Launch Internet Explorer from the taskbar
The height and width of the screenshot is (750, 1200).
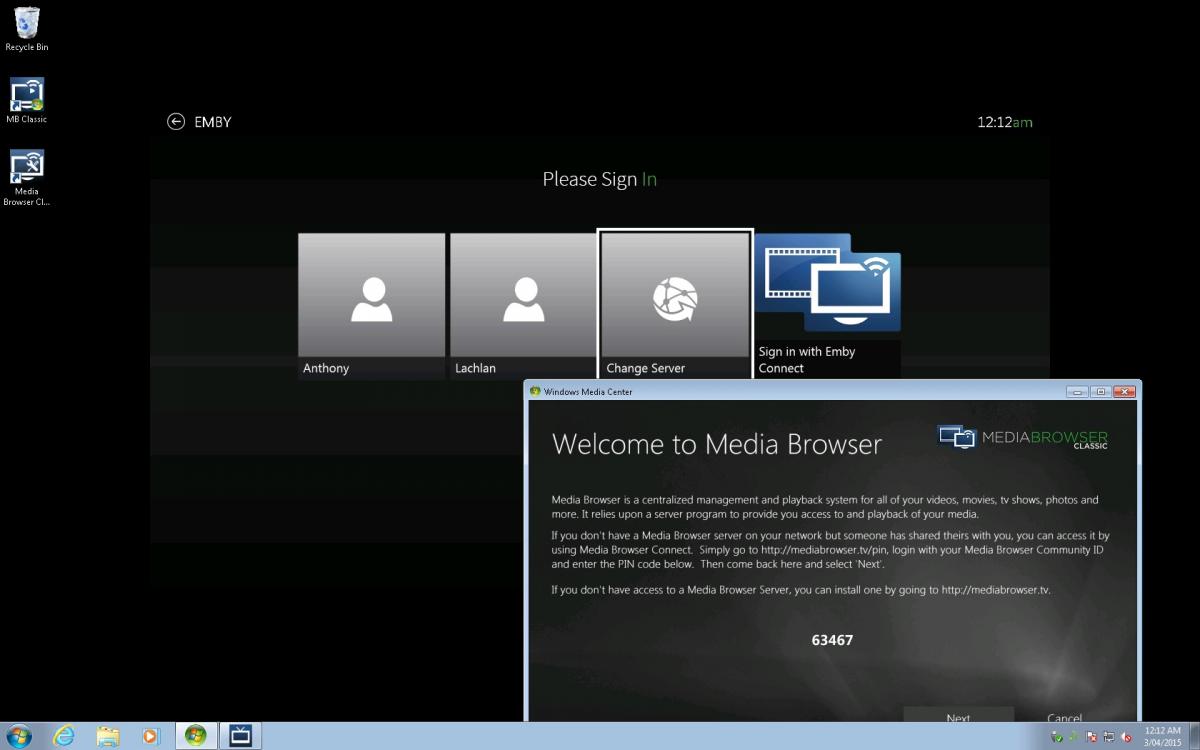pos(64,736)
